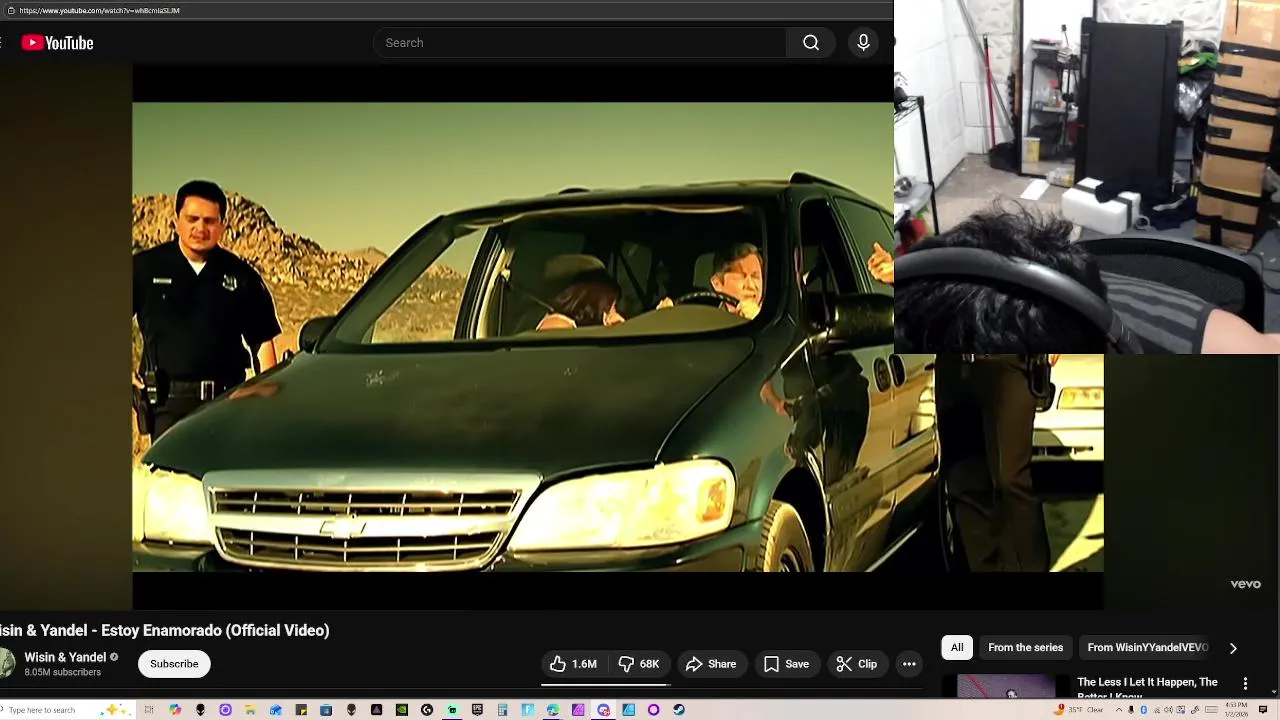Show more filter chips with right arrow

[x=1233, y=648]
